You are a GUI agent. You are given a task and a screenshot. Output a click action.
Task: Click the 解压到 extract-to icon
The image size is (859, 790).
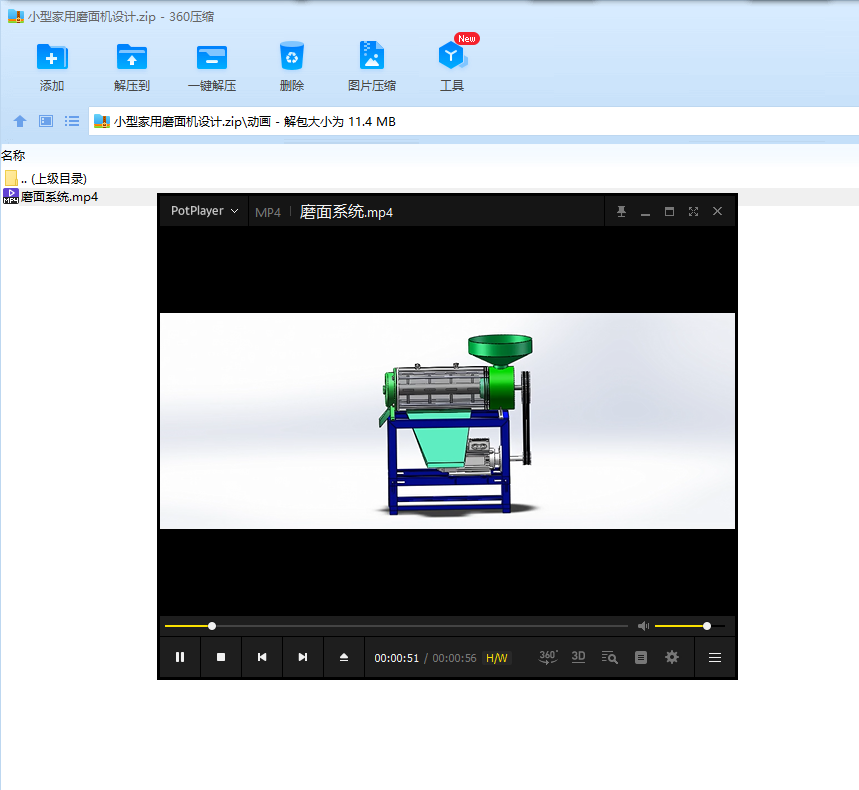pyautogui.click(x=131, y=57)
